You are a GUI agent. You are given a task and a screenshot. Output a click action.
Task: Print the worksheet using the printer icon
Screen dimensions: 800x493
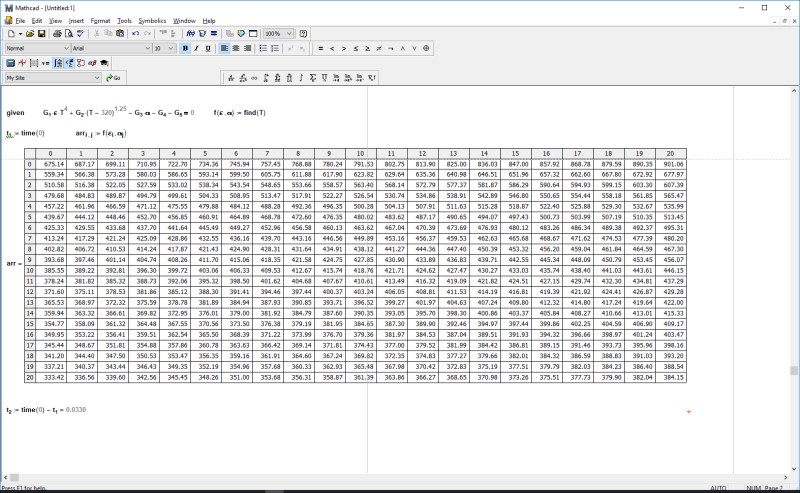pyautogui.click(x=57, y=34)
